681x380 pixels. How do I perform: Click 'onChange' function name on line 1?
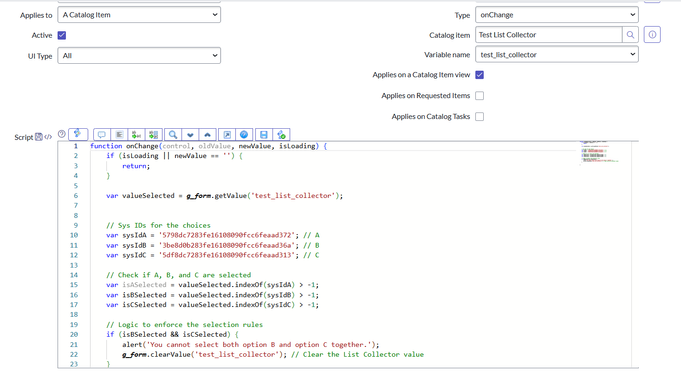coord(142,146)
